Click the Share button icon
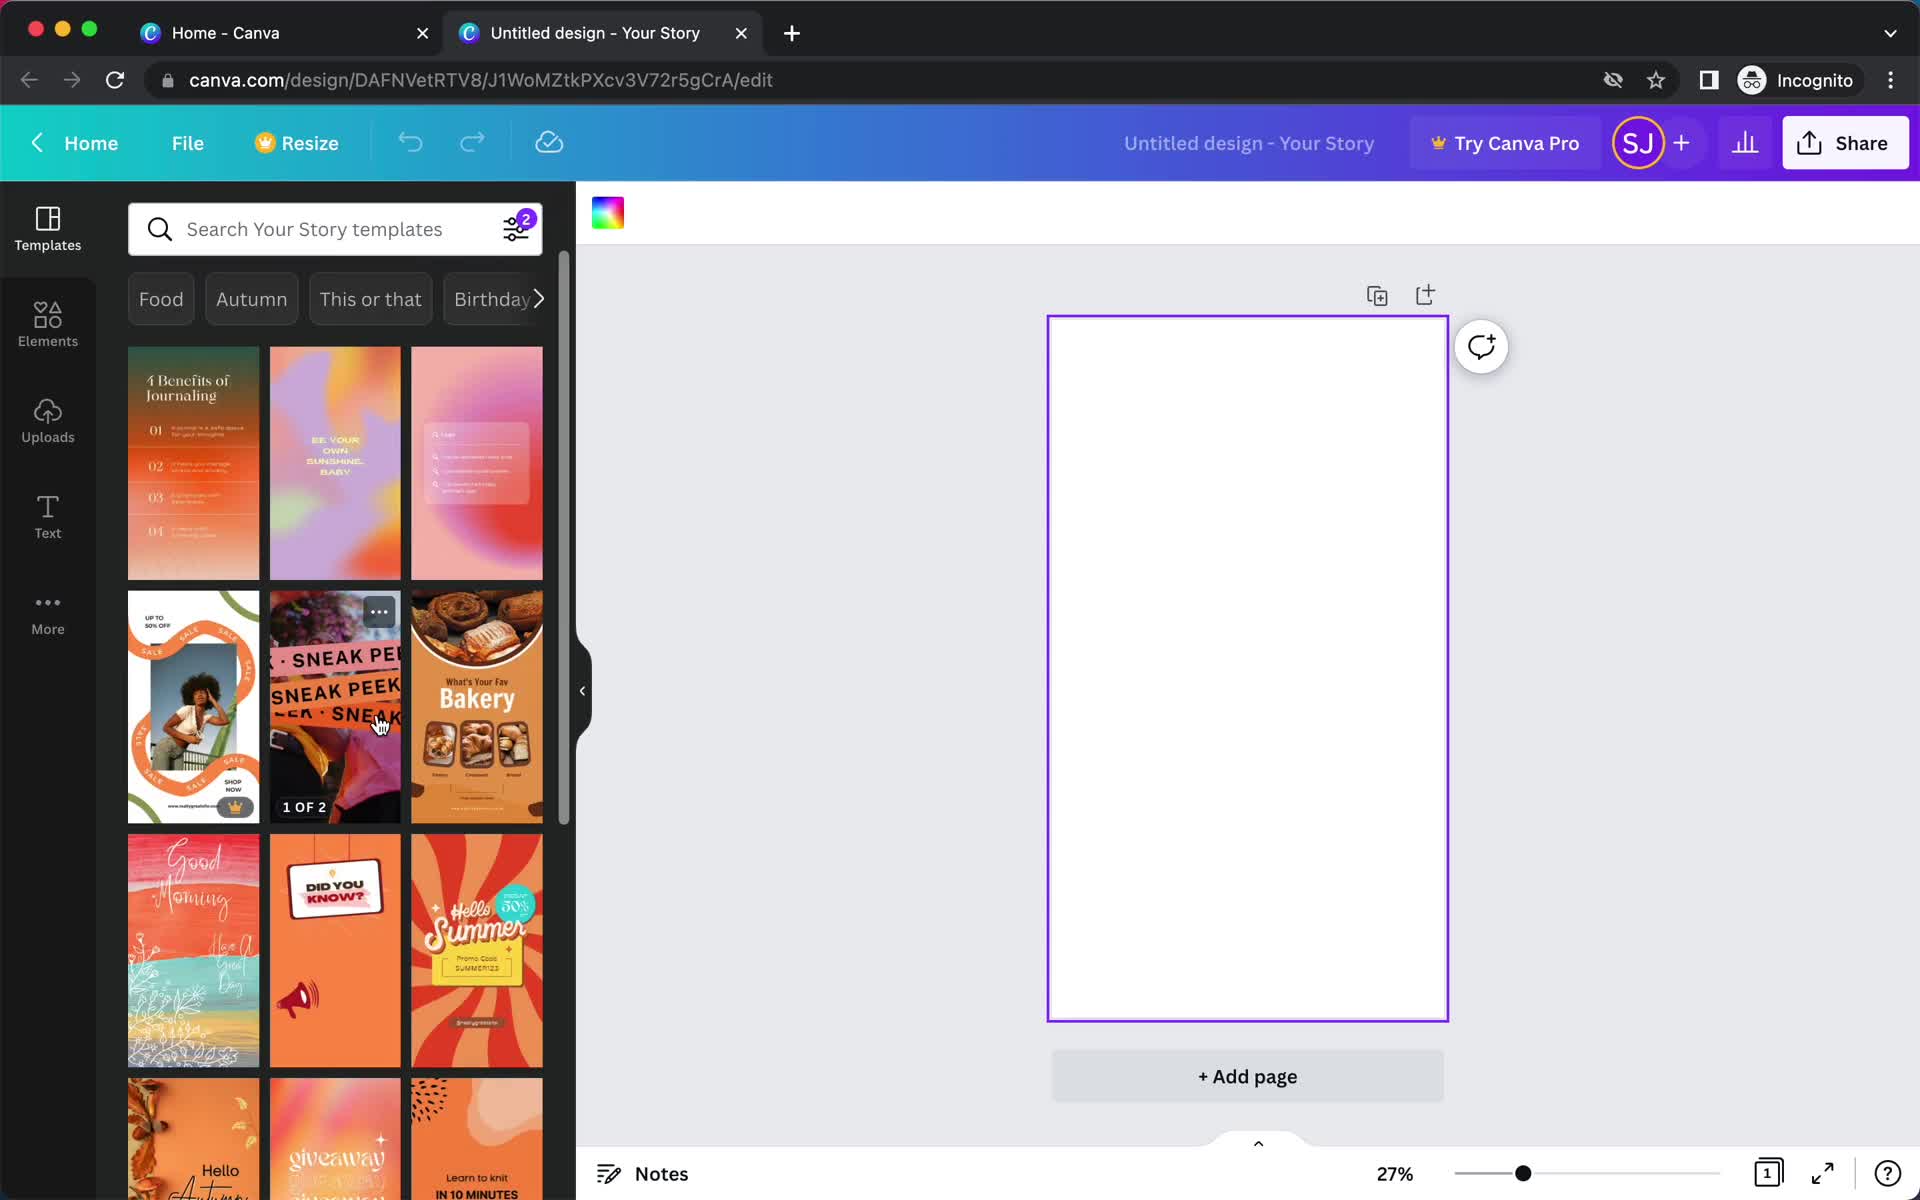1920x1200 pixels. 1809,142
